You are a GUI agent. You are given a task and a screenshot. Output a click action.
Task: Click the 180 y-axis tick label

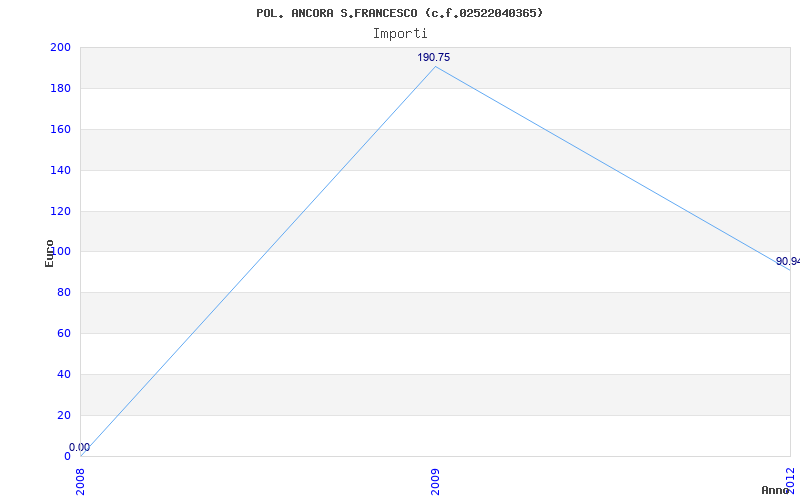60,88
